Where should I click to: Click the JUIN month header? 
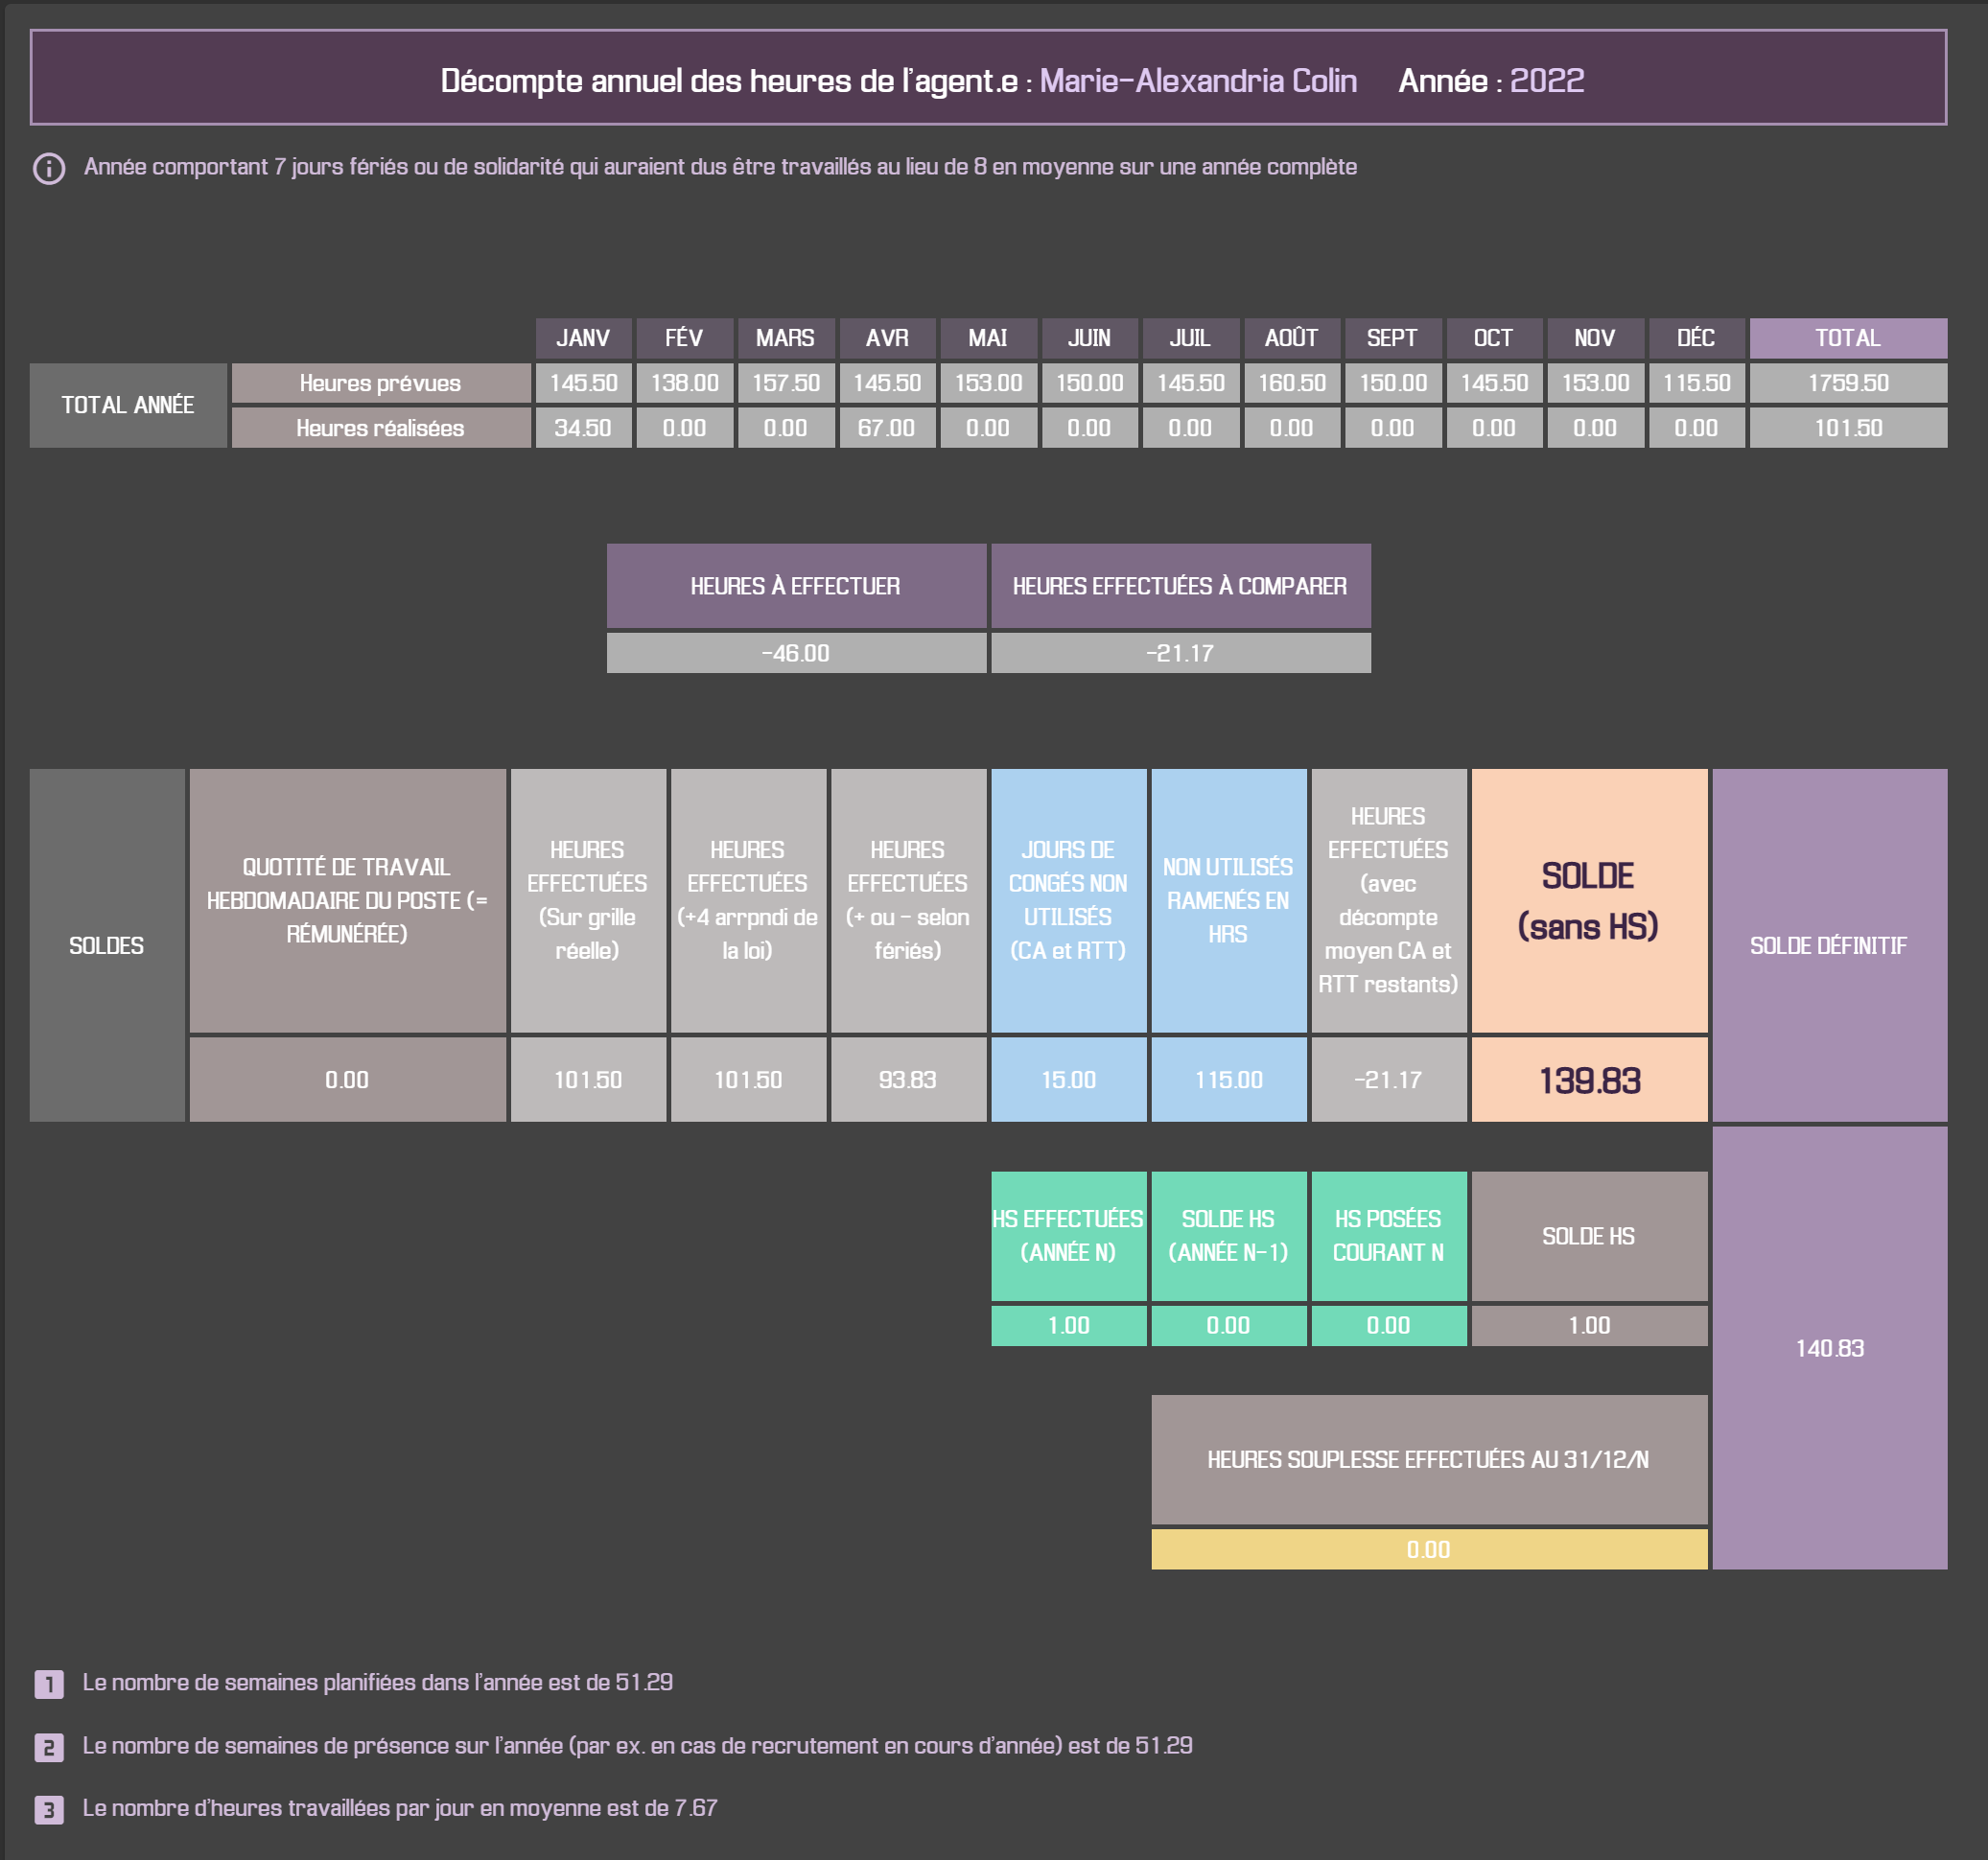[1090, 338]
